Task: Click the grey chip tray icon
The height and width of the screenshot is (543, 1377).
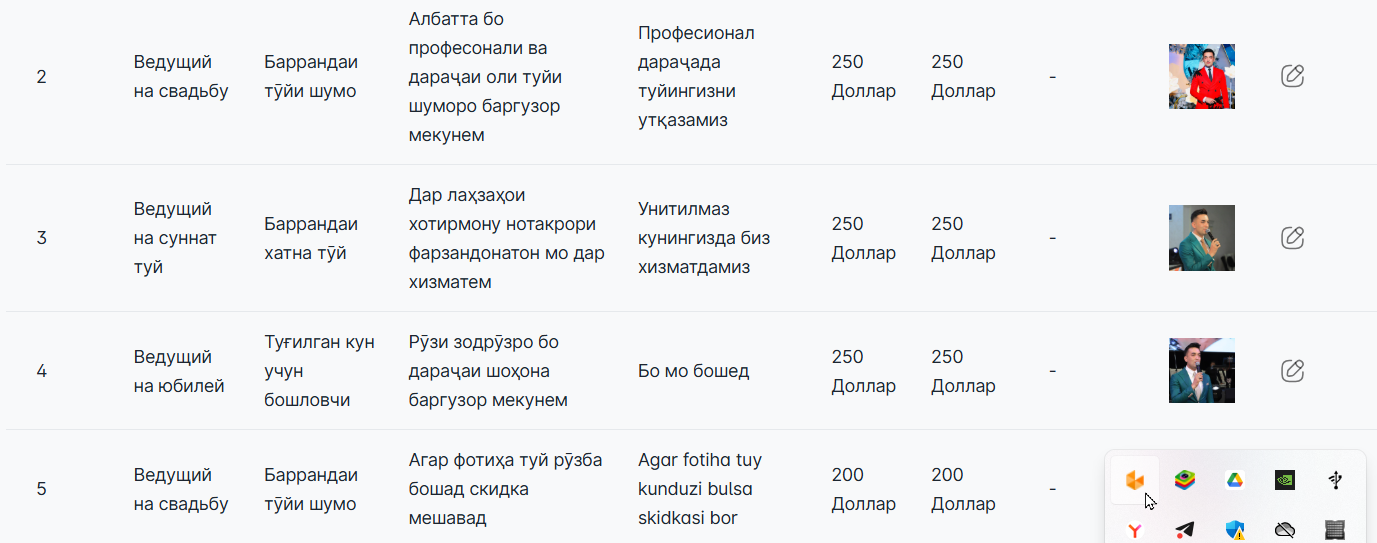Action: tap(1335, 531)
